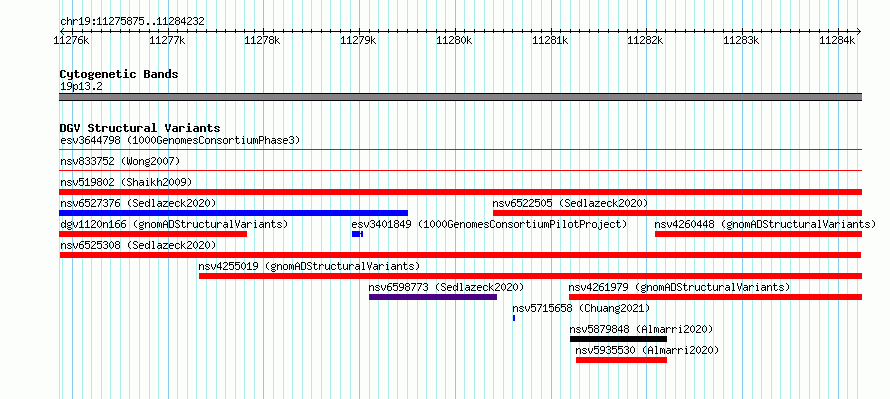Click the esv3644798 variant label
890x399 pixels.
point(180,140)
